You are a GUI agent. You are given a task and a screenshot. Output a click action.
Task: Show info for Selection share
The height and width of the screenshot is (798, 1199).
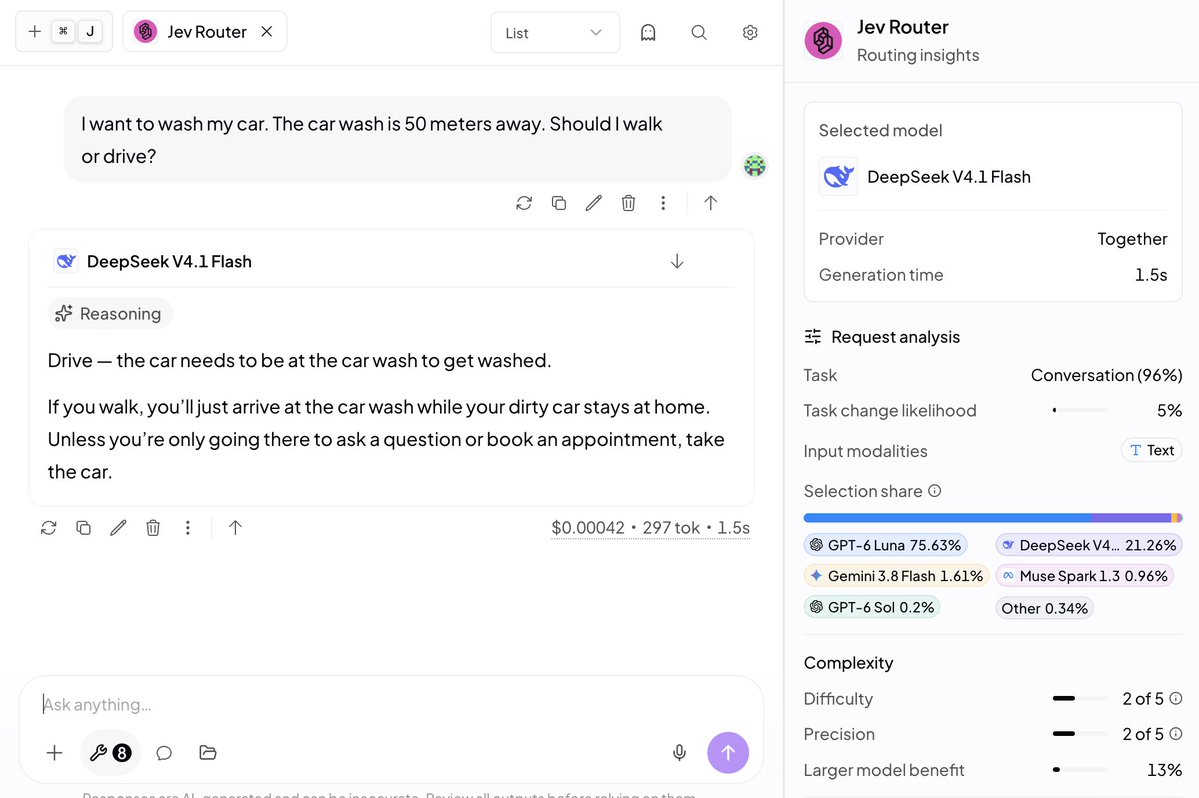[x=934, y=491]
